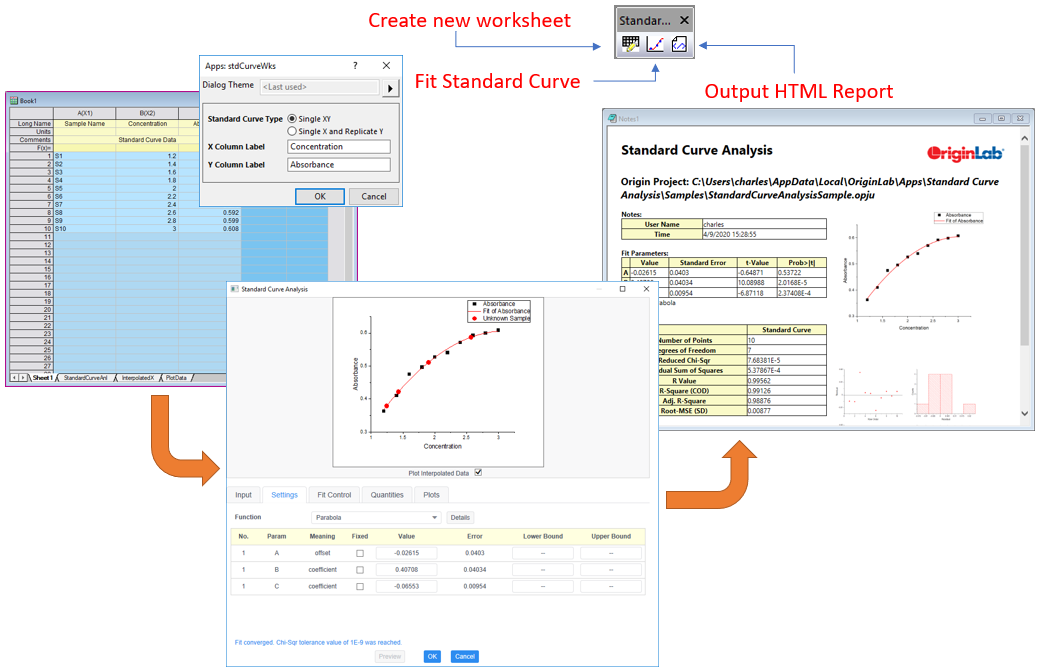Click the Book1 workbook window icon

14,100
